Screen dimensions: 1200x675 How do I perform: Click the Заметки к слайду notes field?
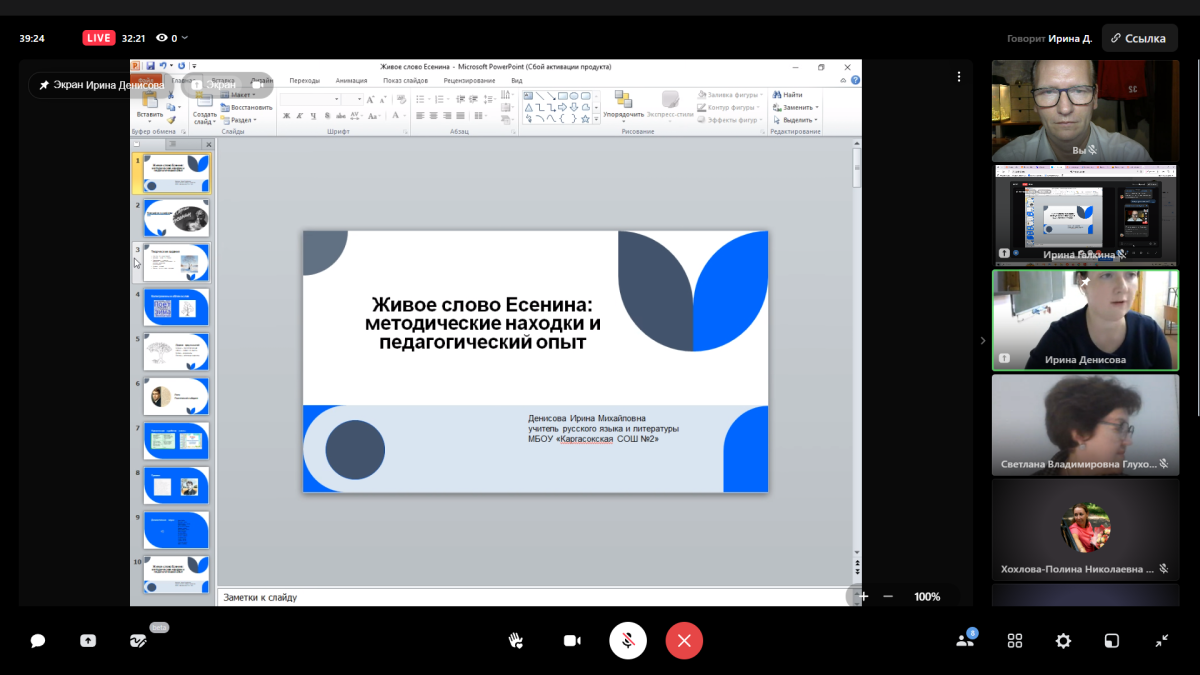[535, 597]
